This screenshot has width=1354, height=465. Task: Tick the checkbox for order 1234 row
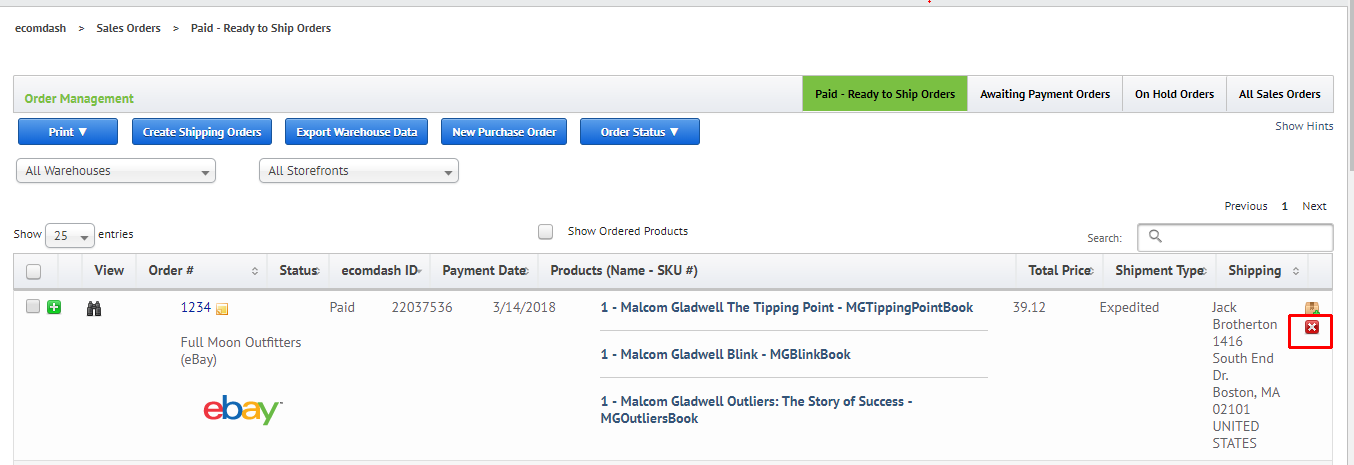tap(32, 307)
